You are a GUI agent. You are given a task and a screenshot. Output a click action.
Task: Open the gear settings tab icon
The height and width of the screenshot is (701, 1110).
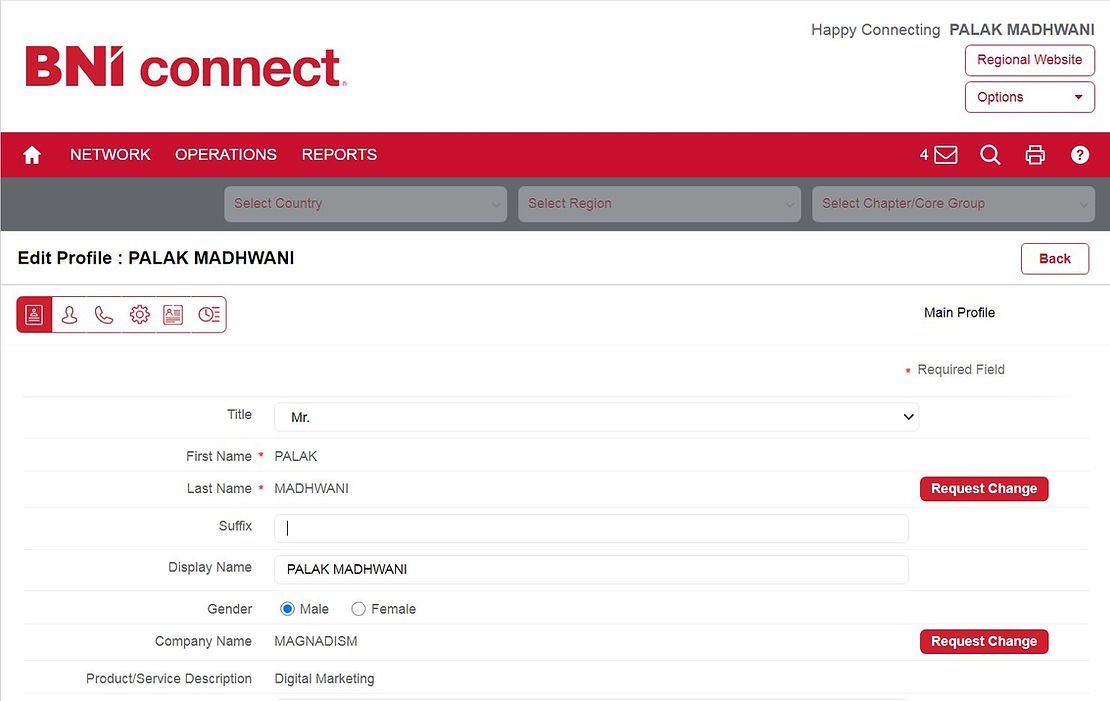click(x=139, y=315)
